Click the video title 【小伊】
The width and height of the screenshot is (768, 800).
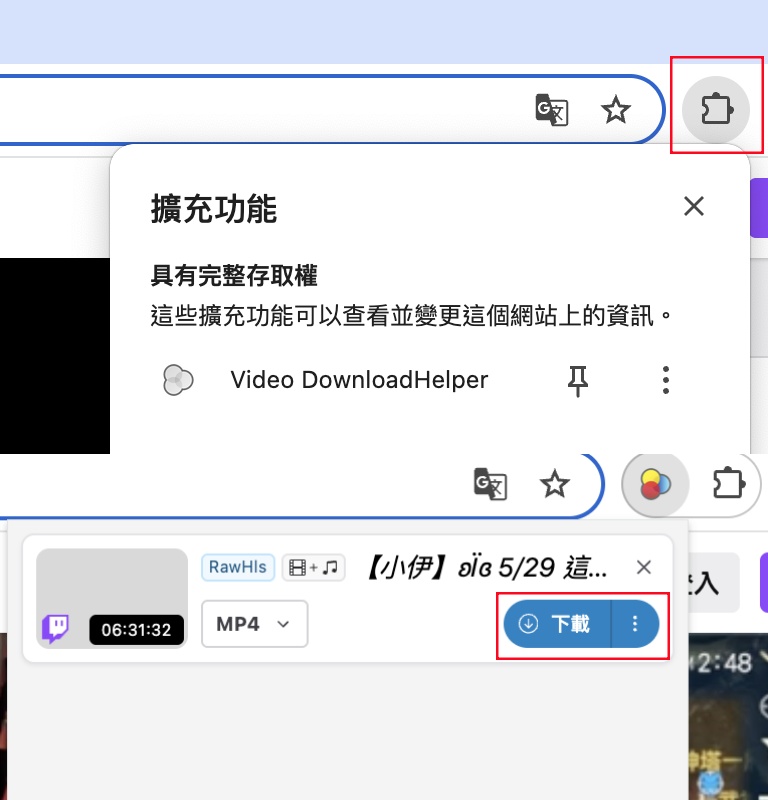(487, 567)
